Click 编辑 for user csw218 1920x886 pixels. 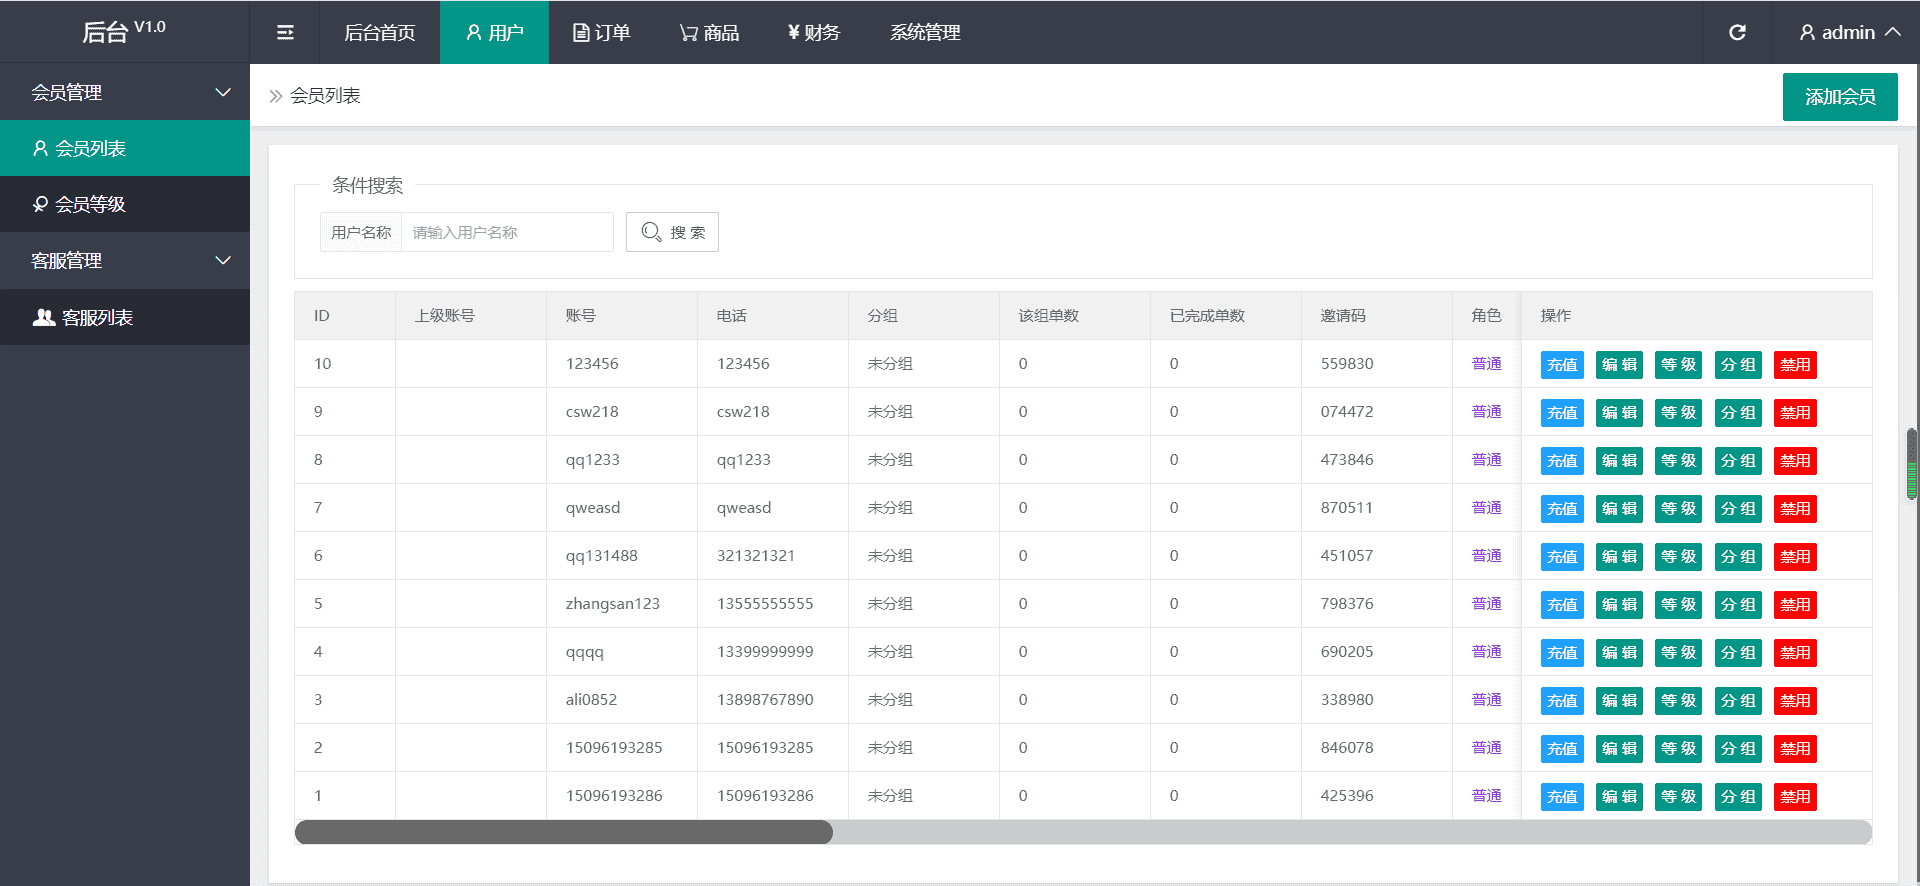click(1619, 413)
